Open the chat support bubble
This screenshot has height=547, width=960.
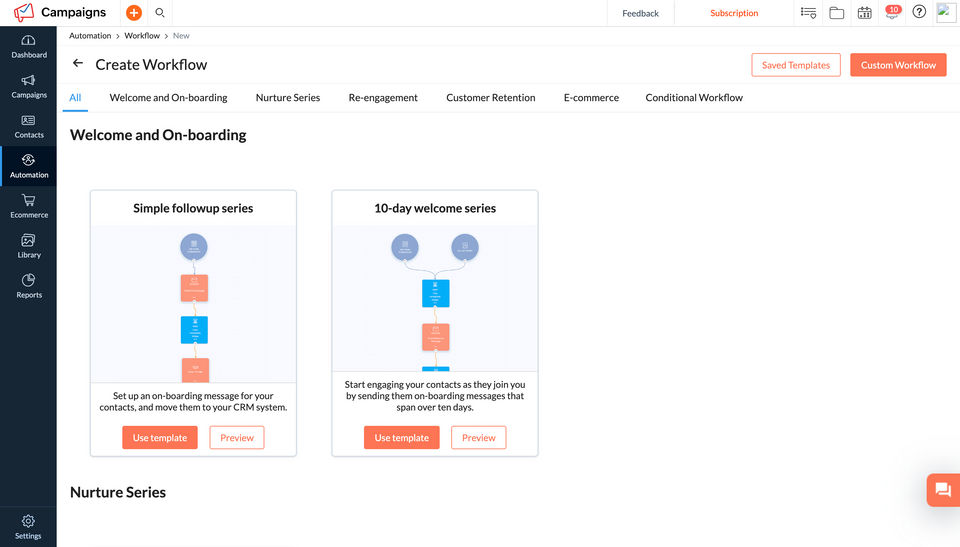tap(942, 490)
